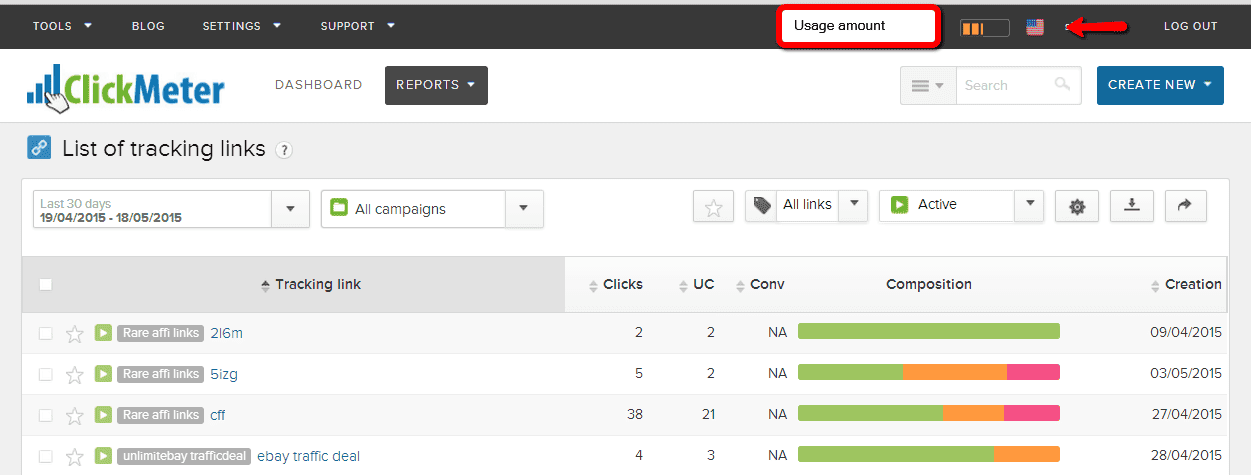Toggle the select-all checkbox in table header
Viewport: 1251px width, 475px height.
click(x=45, y=284)
